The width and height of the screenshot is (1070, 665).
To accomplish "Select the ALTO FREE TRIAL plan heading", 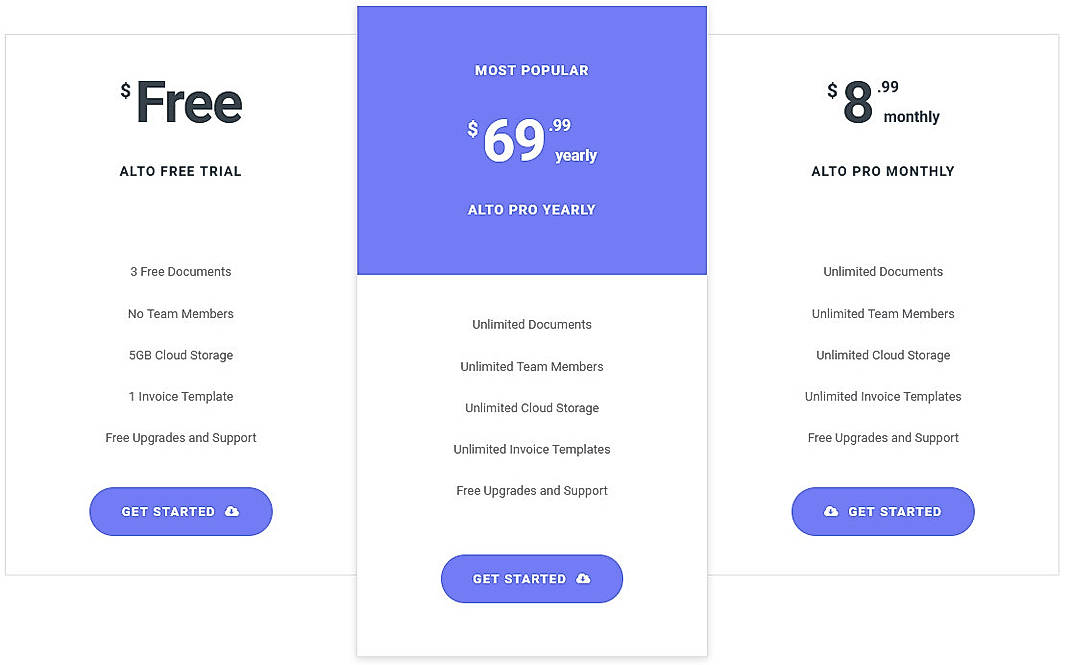I will tap(180, 171).
